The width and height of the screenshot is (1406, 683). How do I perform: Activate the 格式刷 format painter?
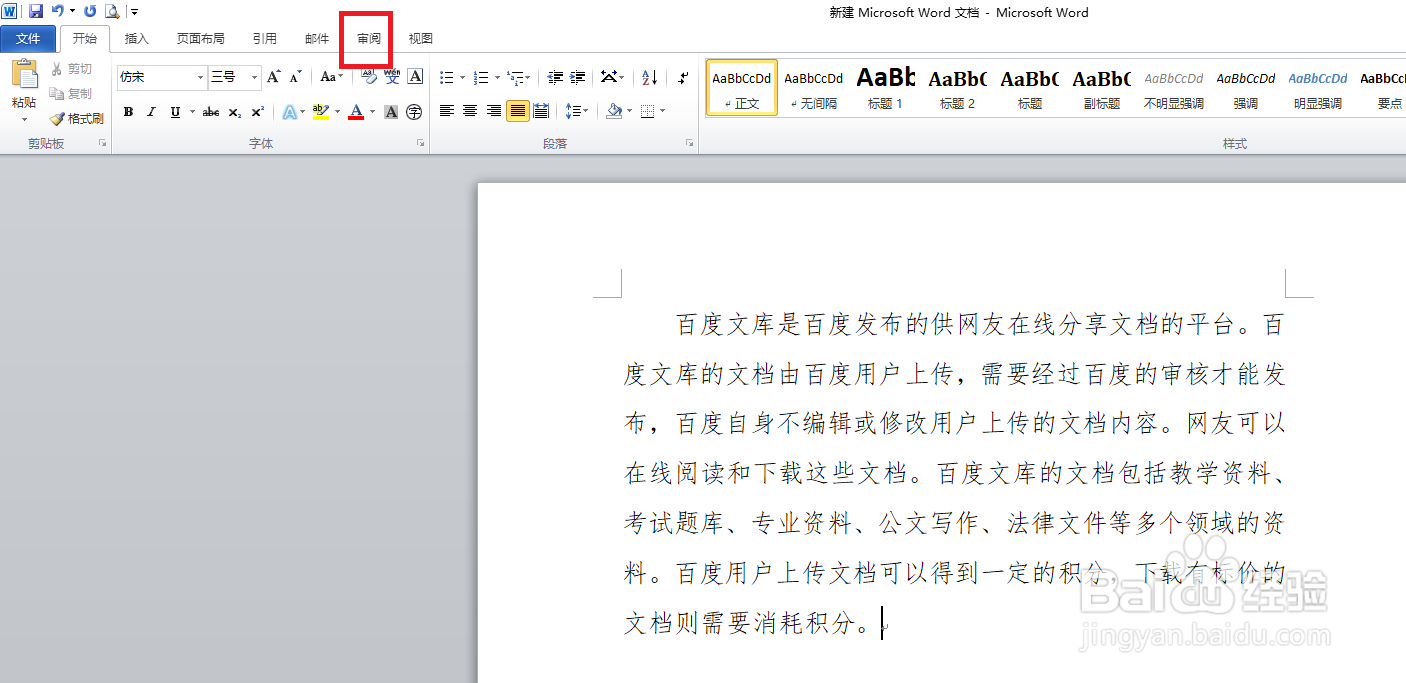(77, 118)
